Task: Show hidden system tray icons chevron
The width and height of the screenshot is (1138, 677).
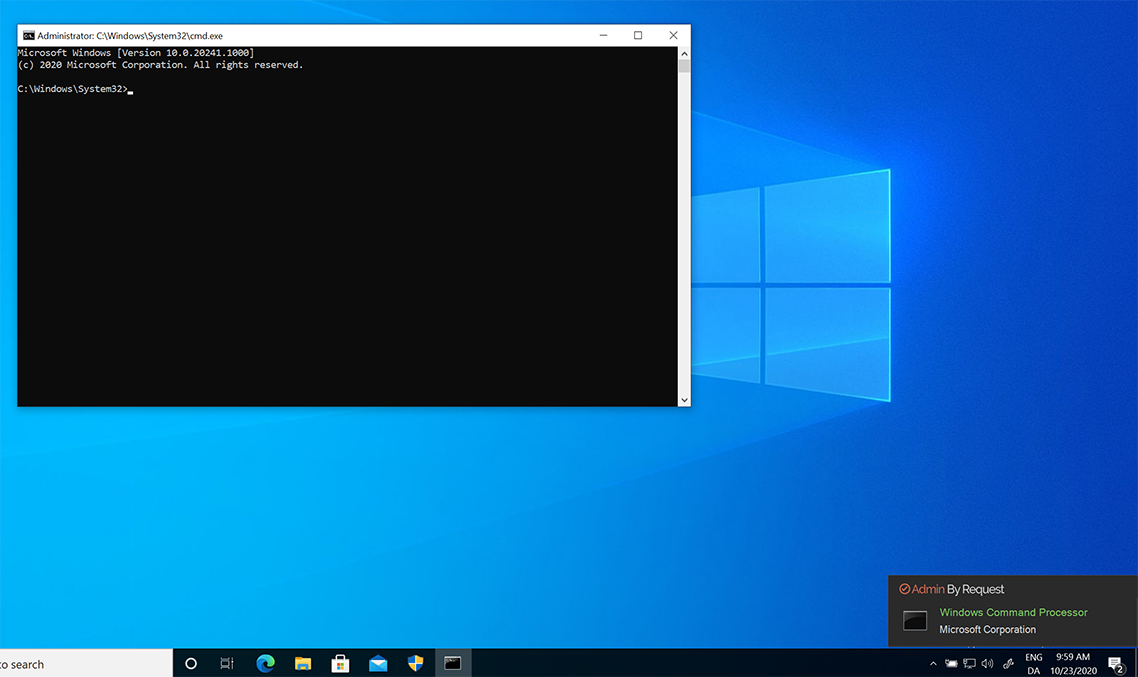Action: pos(933,663)
